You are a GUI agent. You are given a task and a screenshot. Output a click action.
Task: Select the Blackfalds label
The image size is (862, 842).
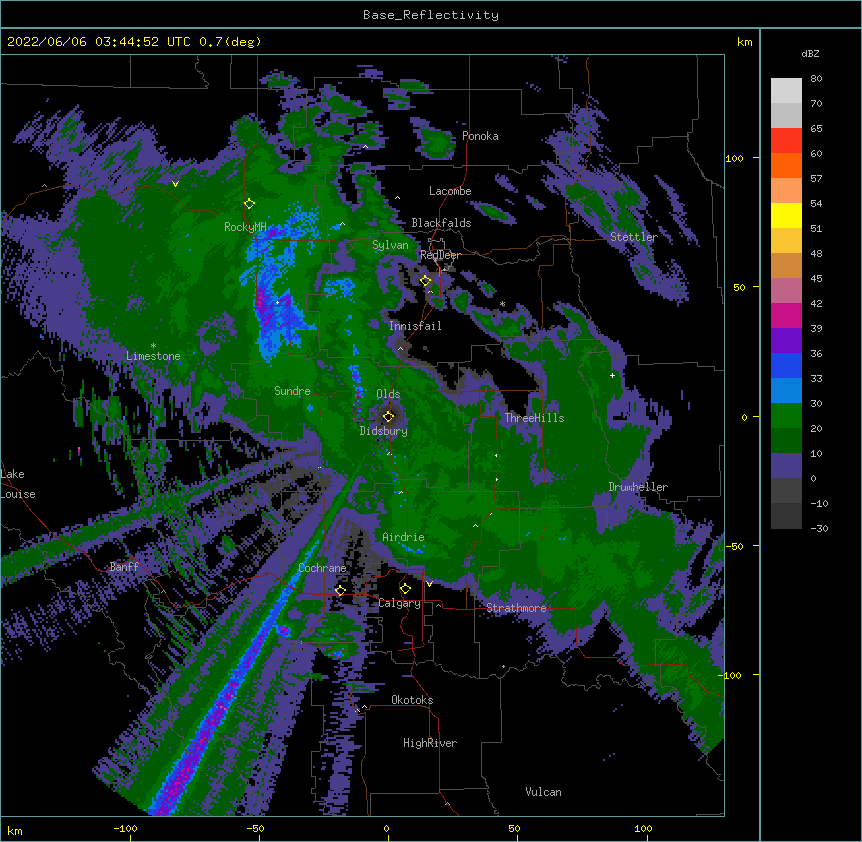[x=441, y=223]
